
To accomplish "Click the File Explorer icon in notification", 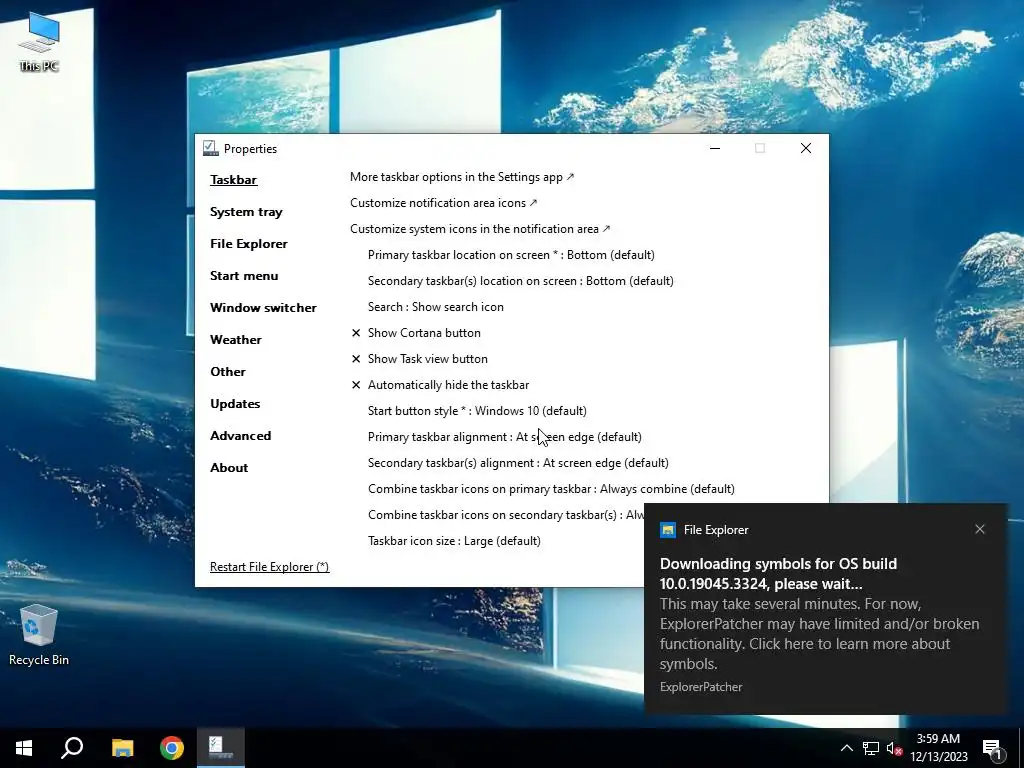I will (667, 530).
